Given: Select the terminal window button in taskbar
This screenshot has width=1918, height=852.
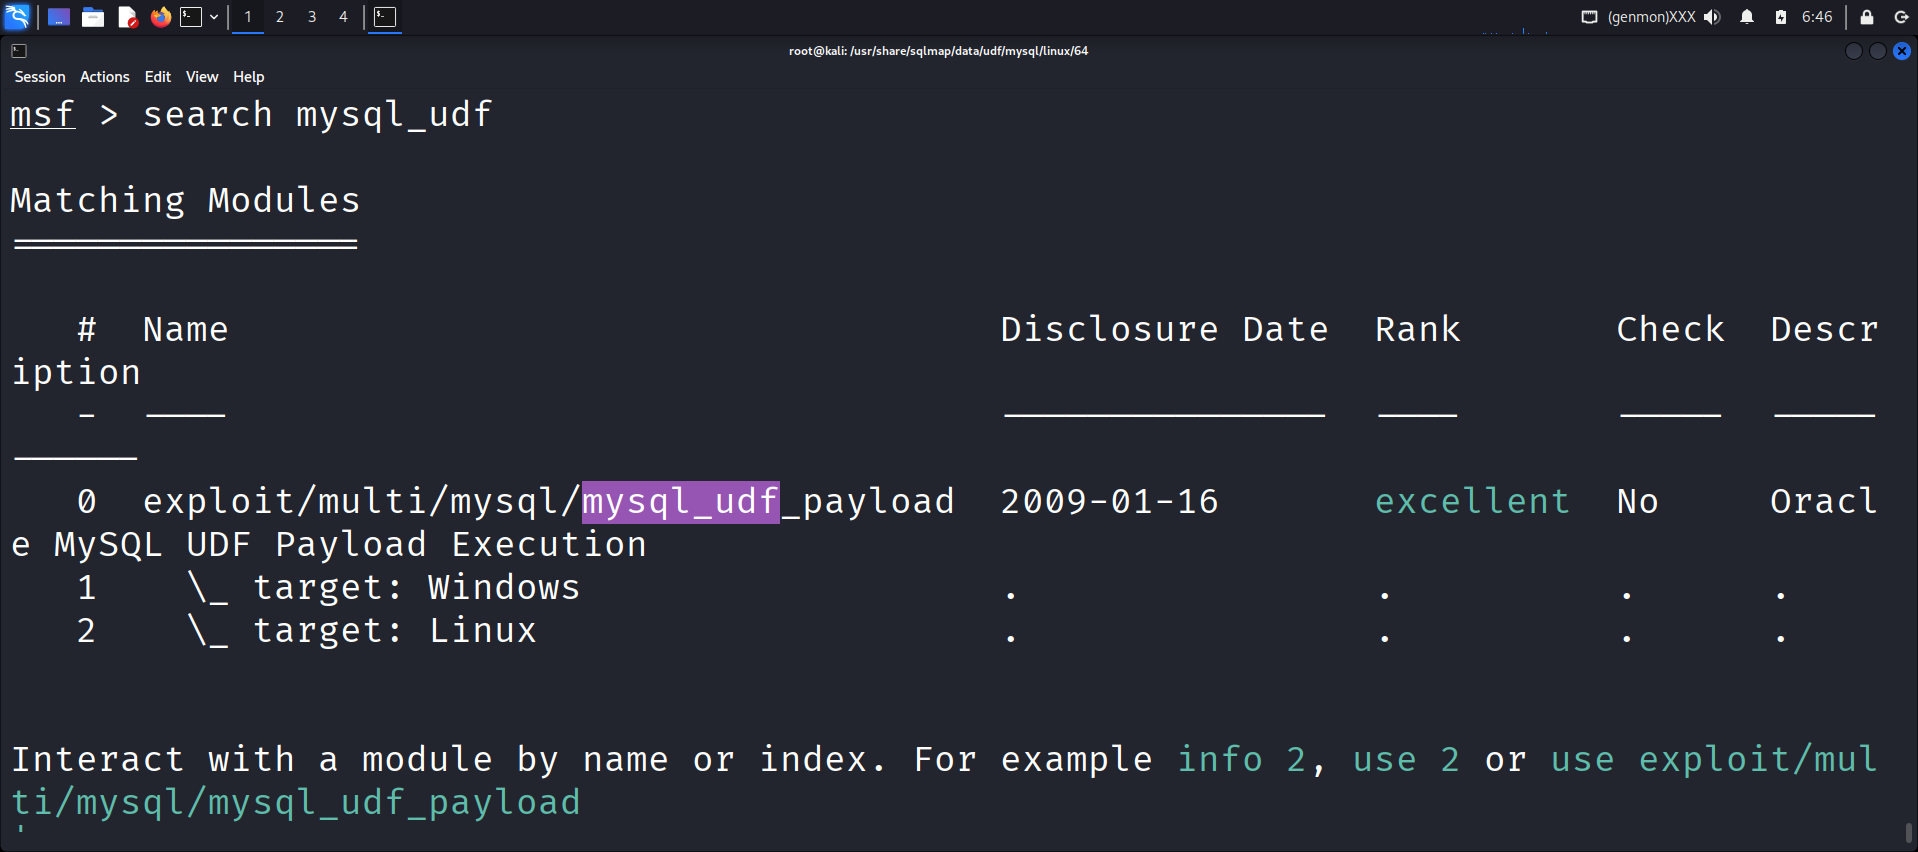Looking at the screenshot, I should (x=385, y=17).
